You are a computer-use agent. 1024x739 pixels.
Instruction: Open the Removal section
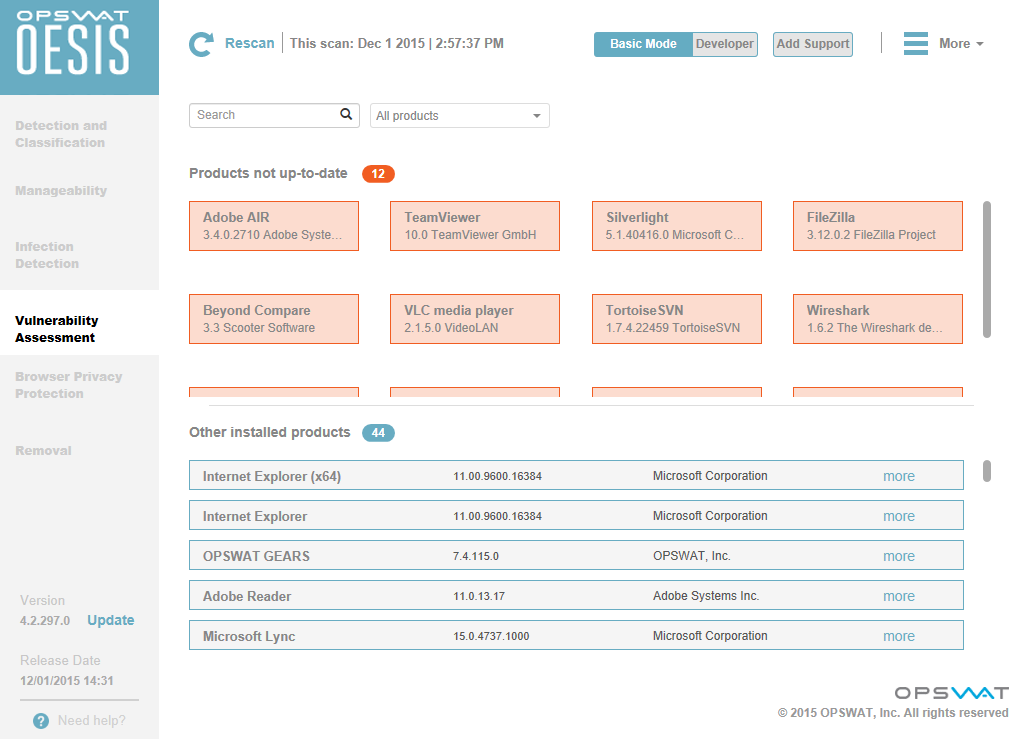(43, 450)
